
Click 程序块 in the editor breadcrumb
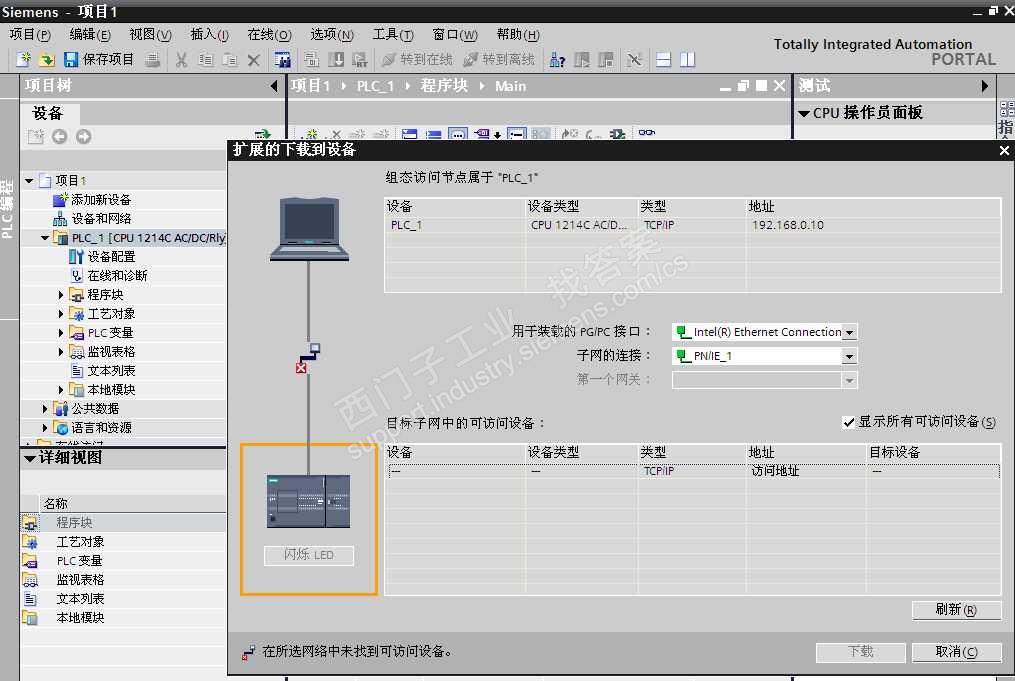444,86
